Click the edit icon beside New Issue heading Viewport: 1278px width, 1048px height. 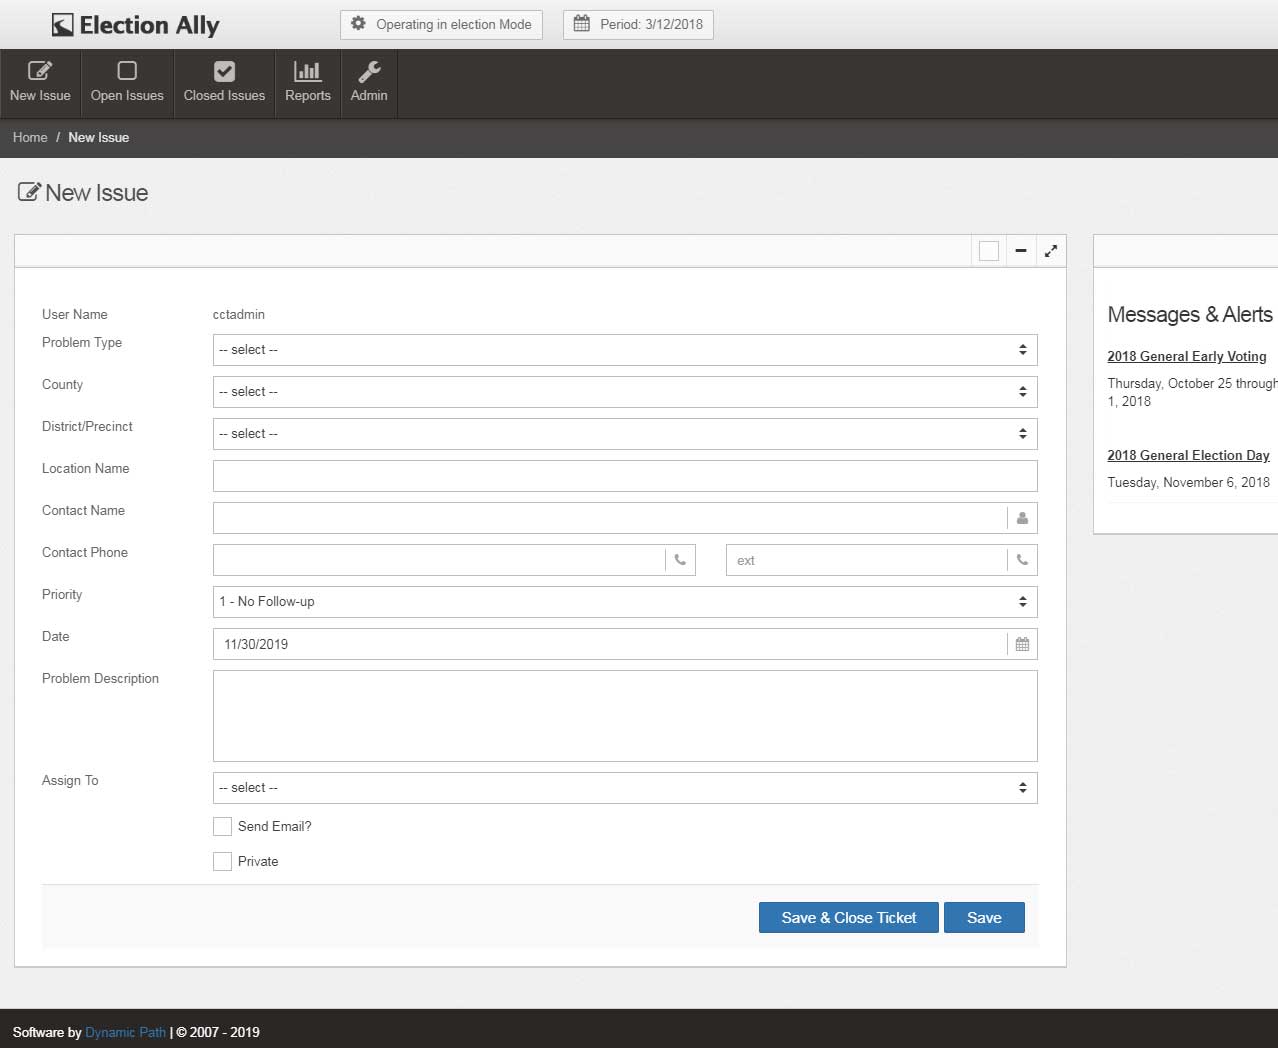[30, 192]
